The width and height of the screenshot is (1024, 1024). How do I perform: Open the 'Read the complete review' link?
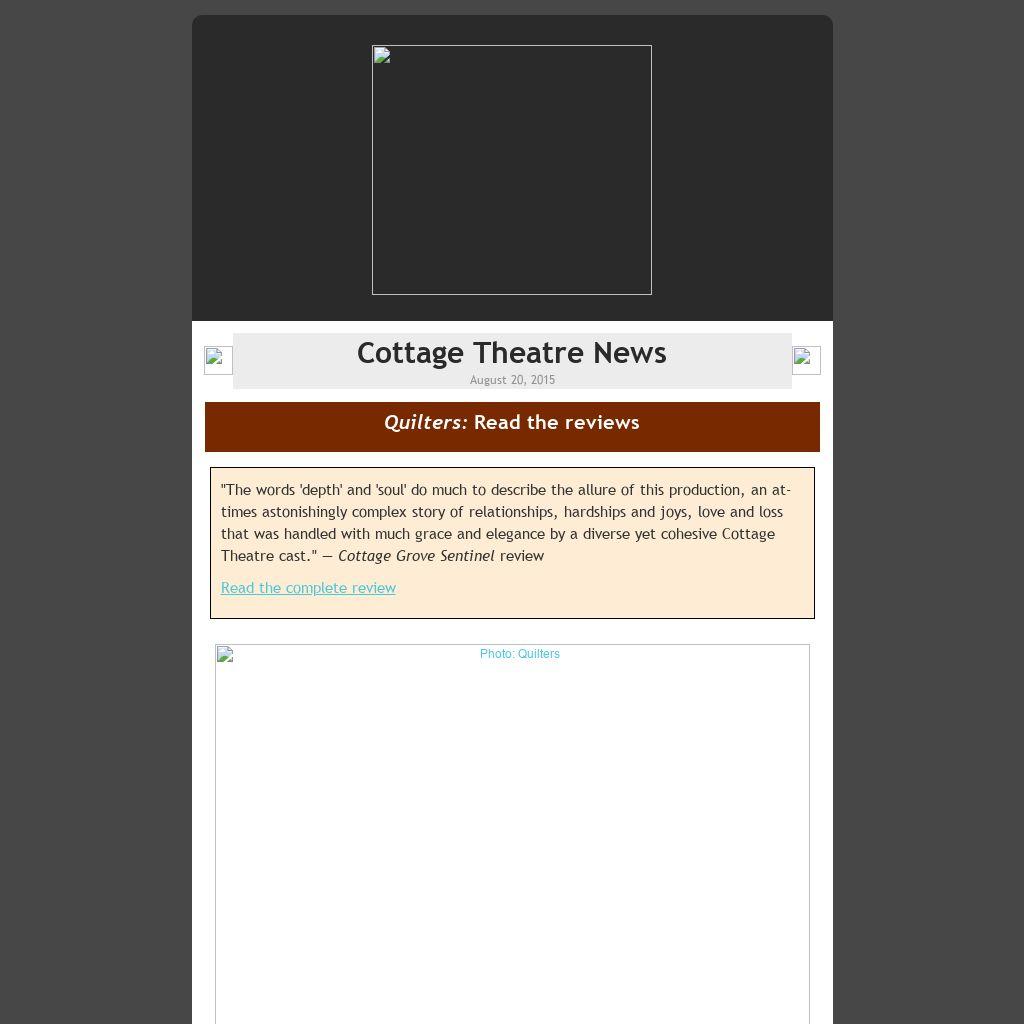pyautogui.click(x=308, y=588)
